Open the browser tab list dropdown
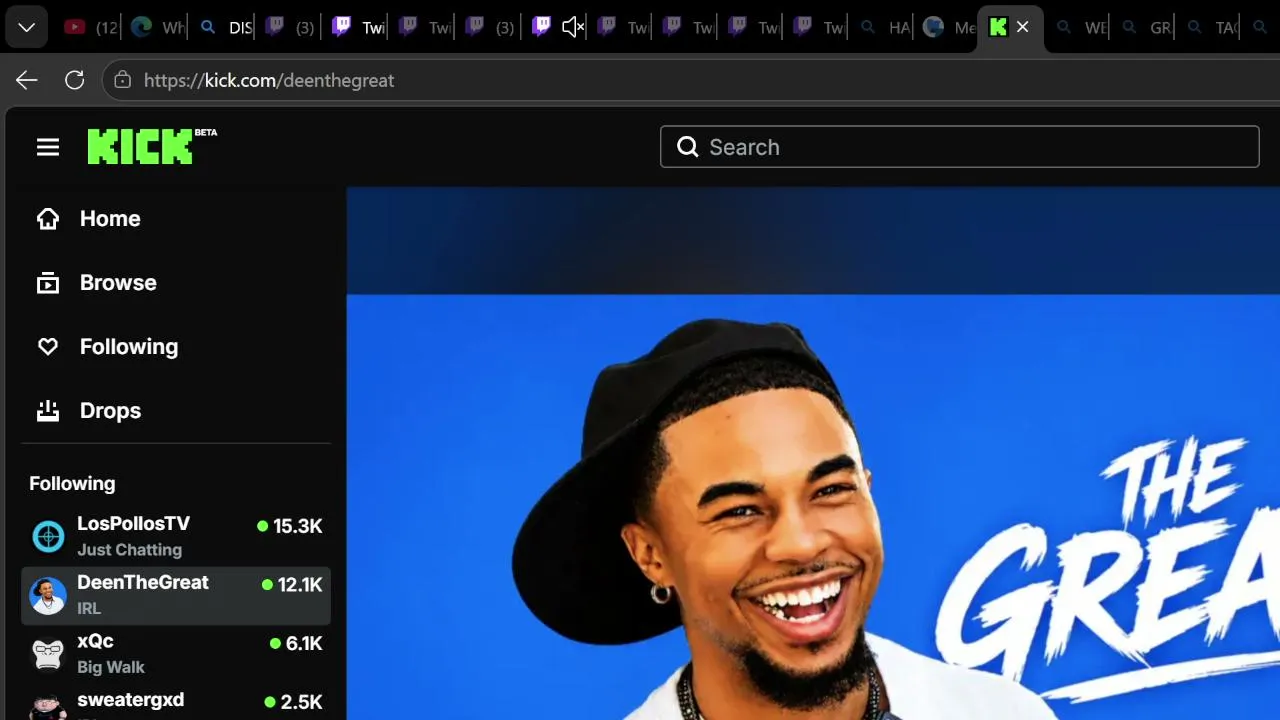This screenshot has height=720, width=1280. click(27, 27)
